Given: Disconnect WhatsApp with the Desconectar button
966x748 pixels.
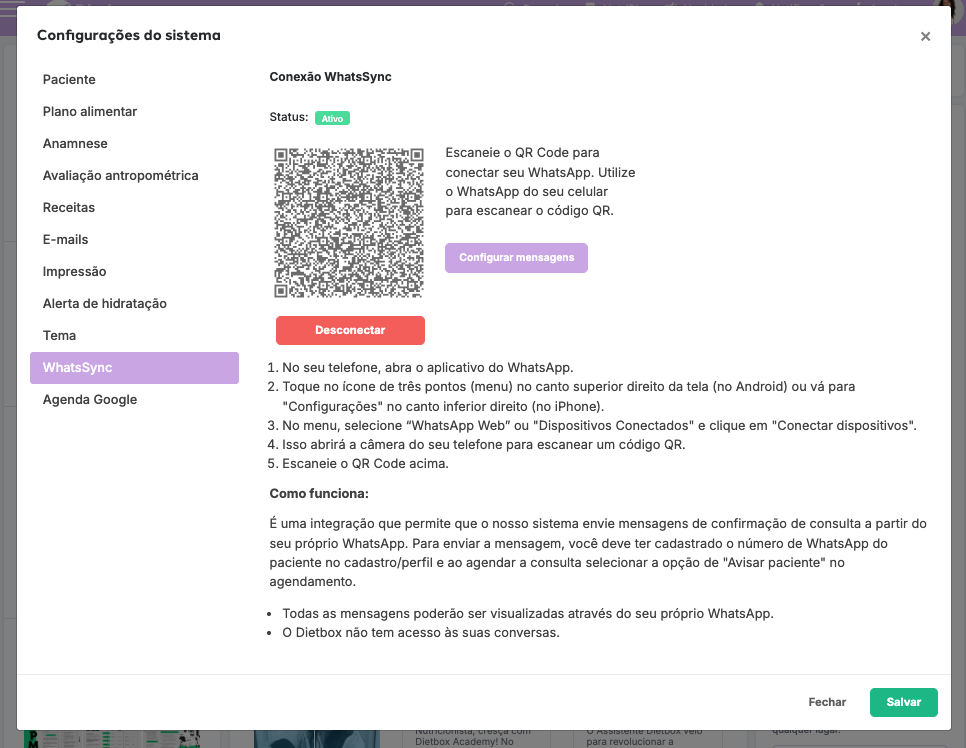Looking at the screenshot, I should [x=350, y=330].
